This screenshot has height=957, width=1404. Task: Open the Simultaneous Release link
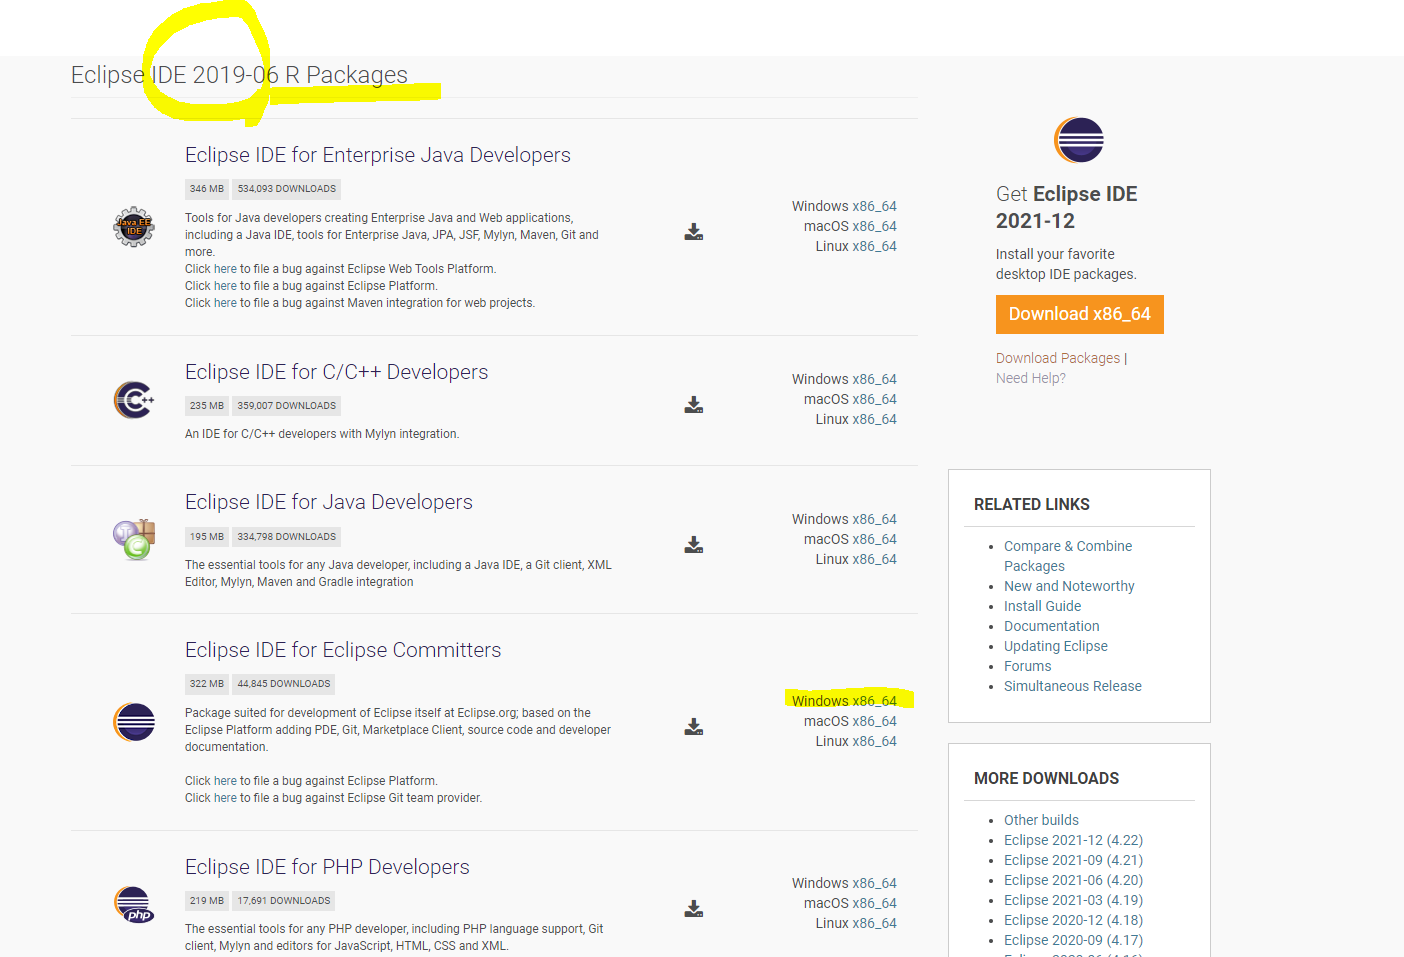1072,686
